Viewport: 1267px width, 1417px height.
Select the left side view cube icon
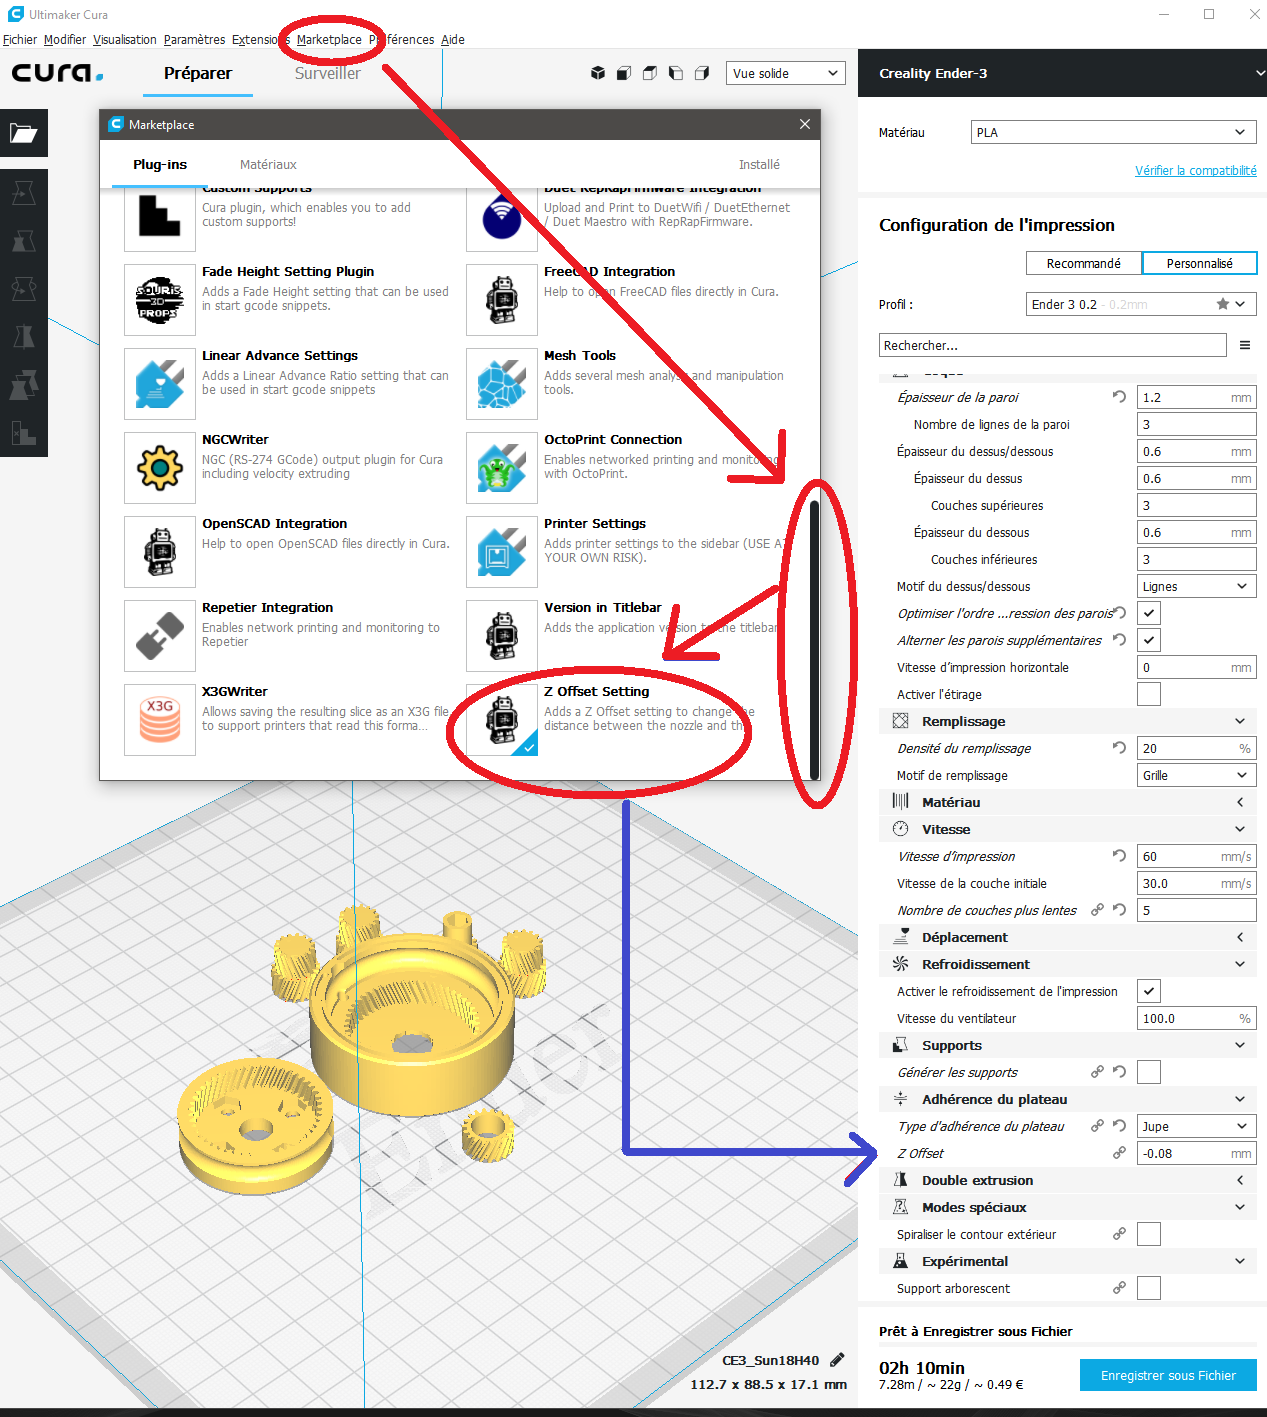click(x=676, y=73)
